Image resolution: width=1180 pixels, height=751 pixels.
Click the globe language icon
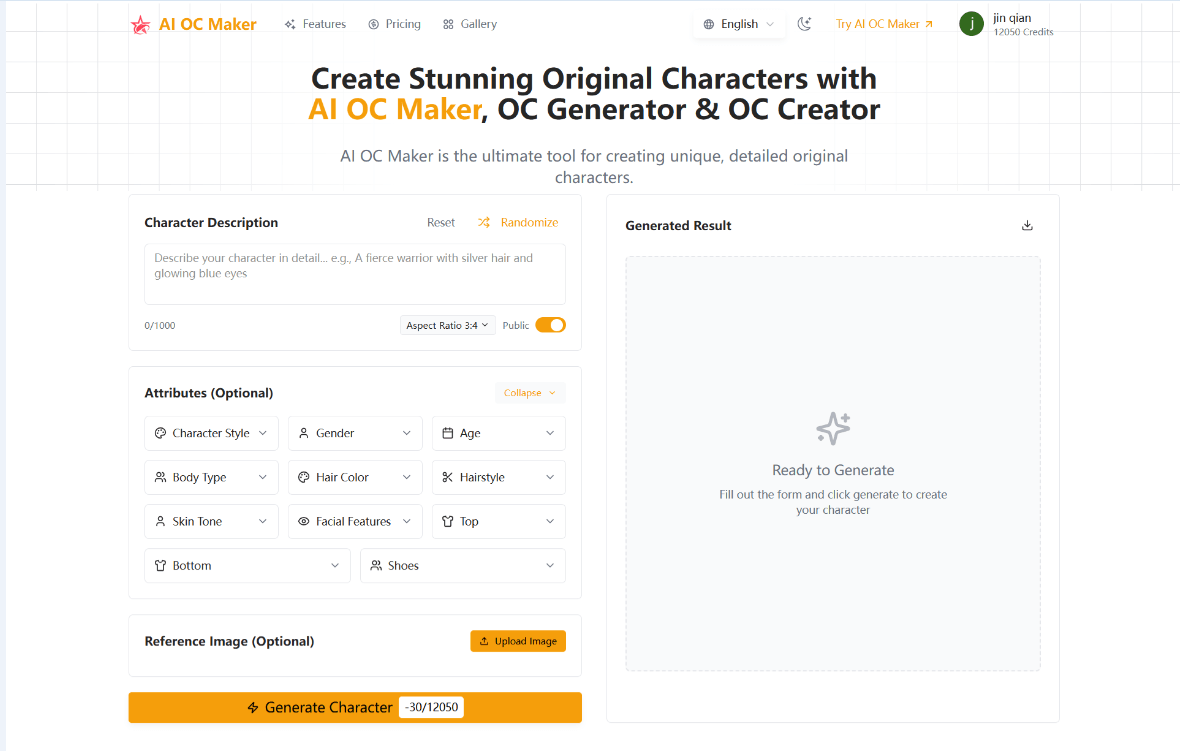(x=709, y=24)
